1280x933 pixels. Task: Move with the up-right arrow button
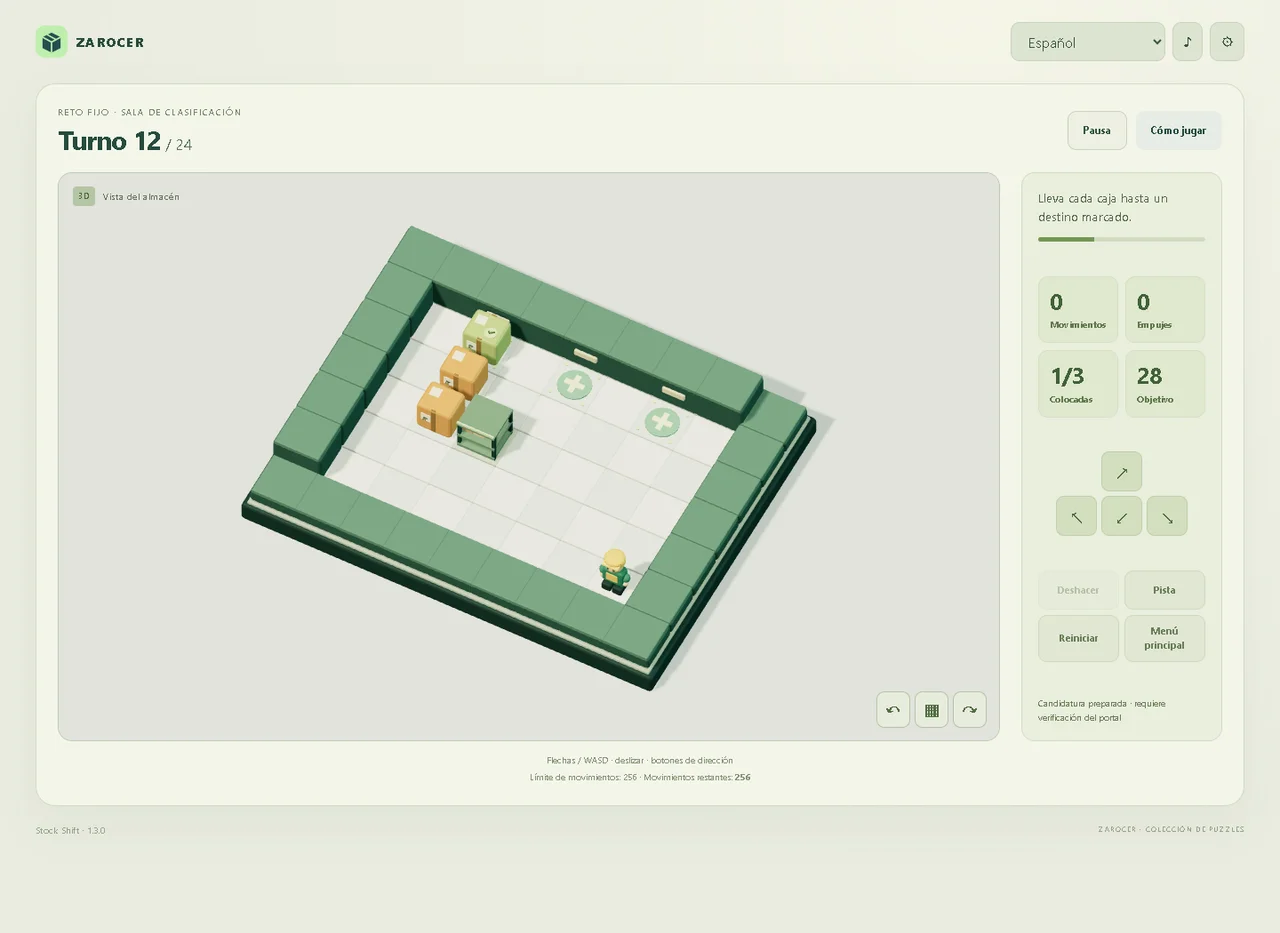(x=1121, y=472)
